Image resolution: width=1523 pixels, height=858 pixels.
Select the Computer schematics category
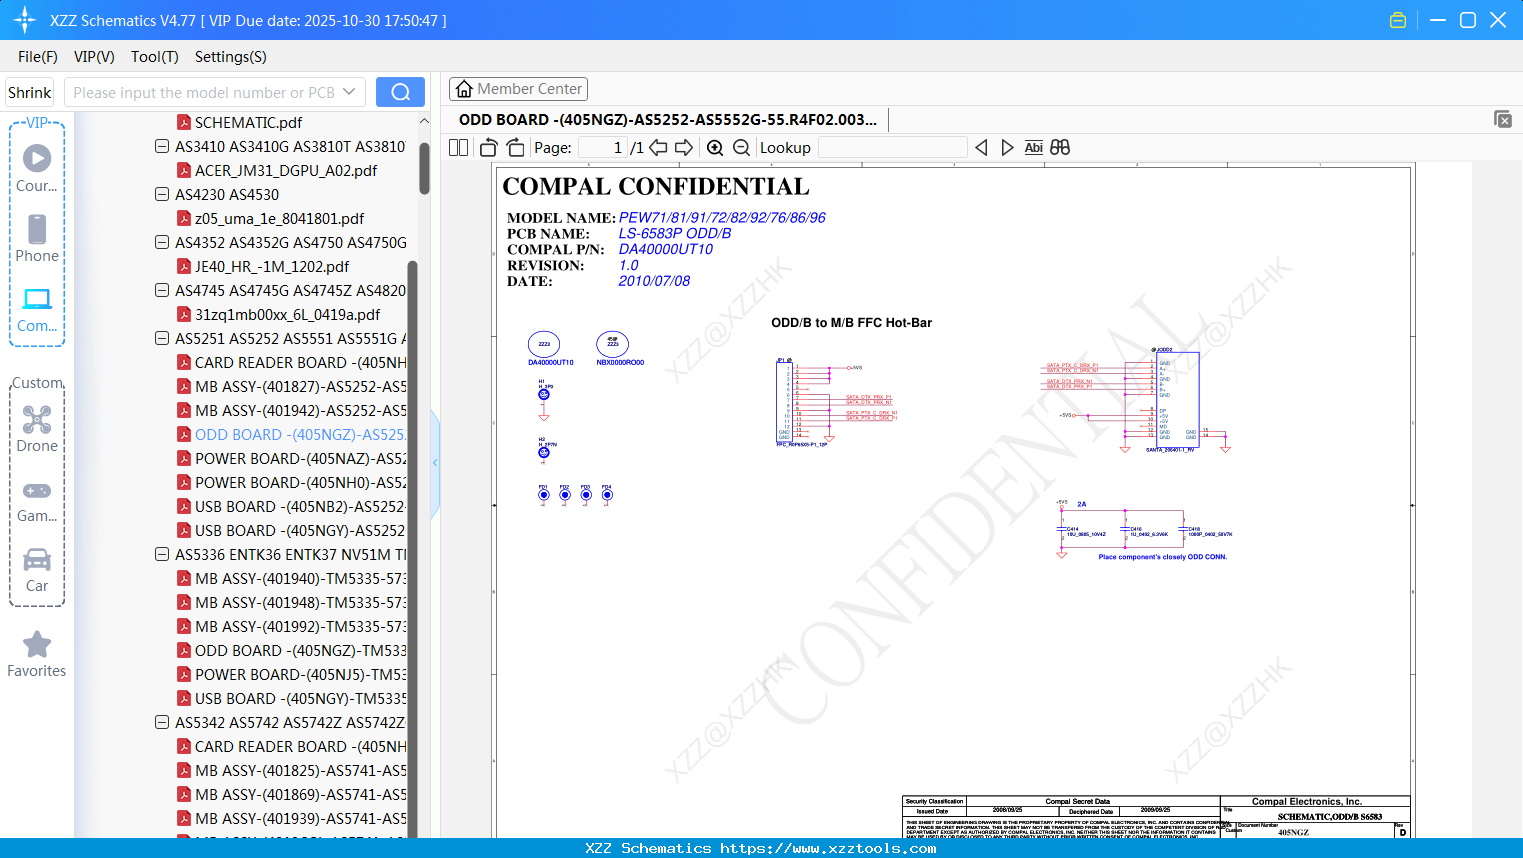(37, 309)
